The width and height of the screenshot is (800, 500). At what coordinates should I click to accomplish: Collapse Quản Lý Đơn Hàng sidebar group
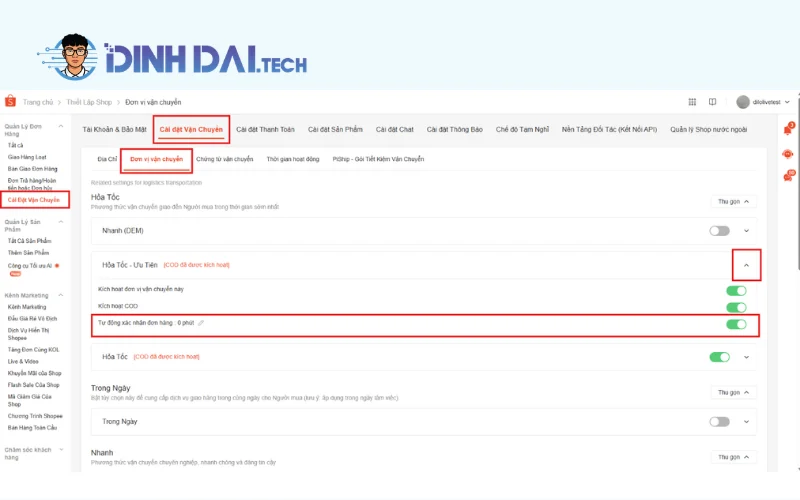61,127
